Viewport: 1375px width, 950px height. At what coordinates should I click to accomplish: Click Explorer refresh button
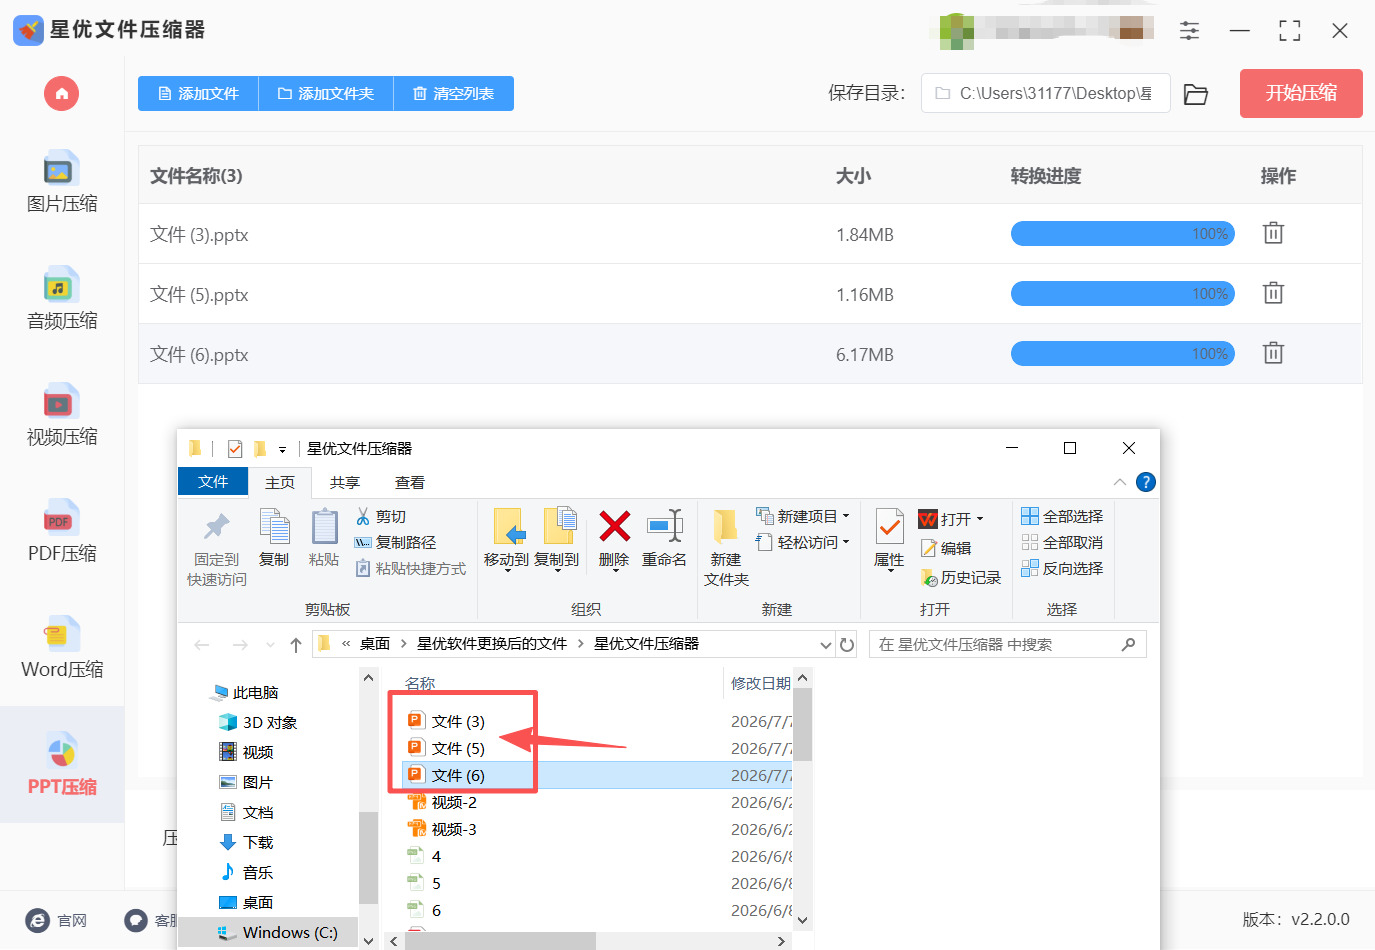pyautogui.click(x=847, y=645)
